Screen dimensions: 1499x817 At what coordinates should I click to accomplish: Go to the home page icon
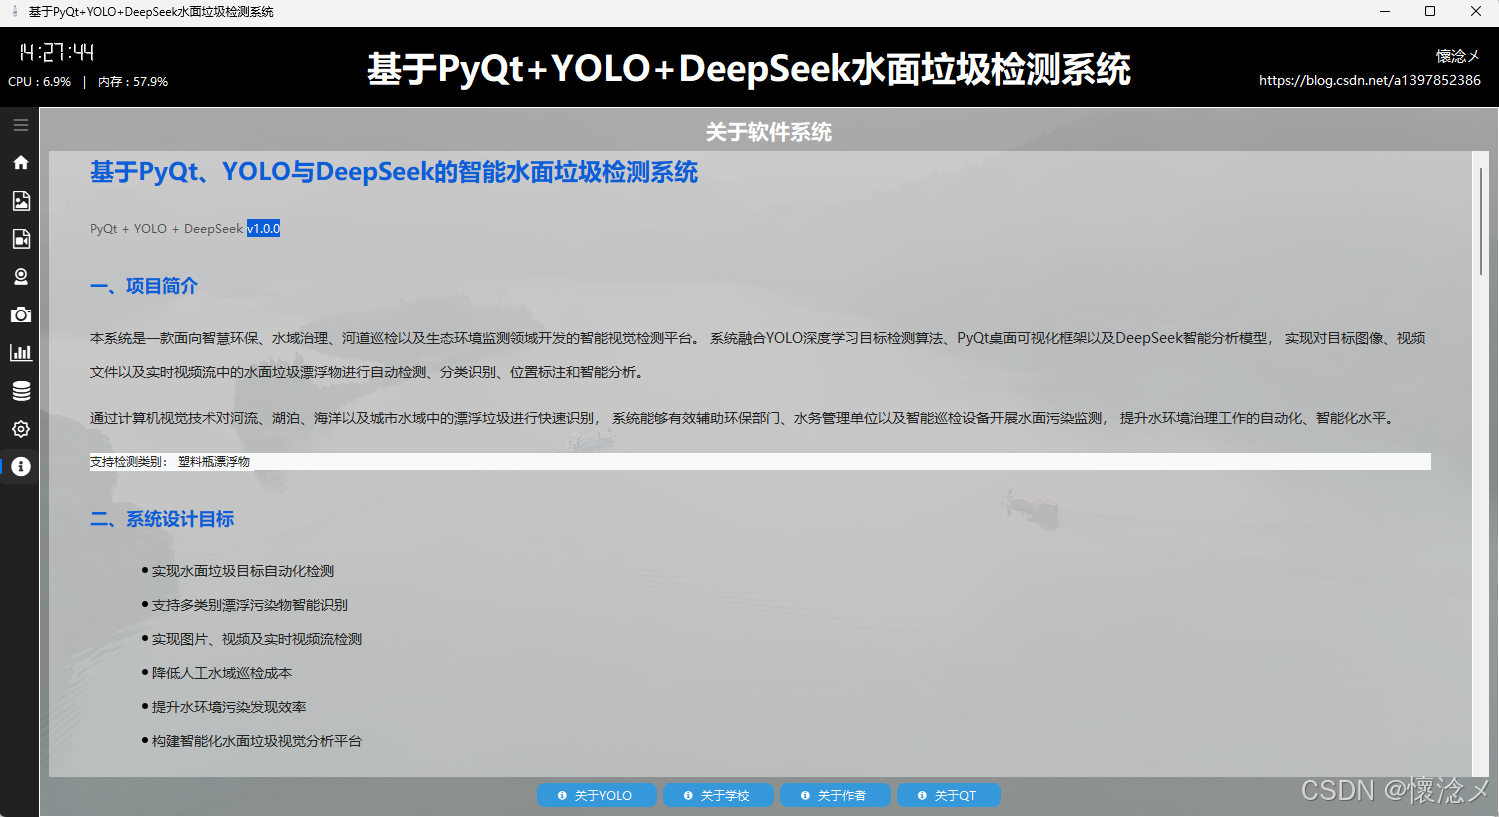coord(21,162)
